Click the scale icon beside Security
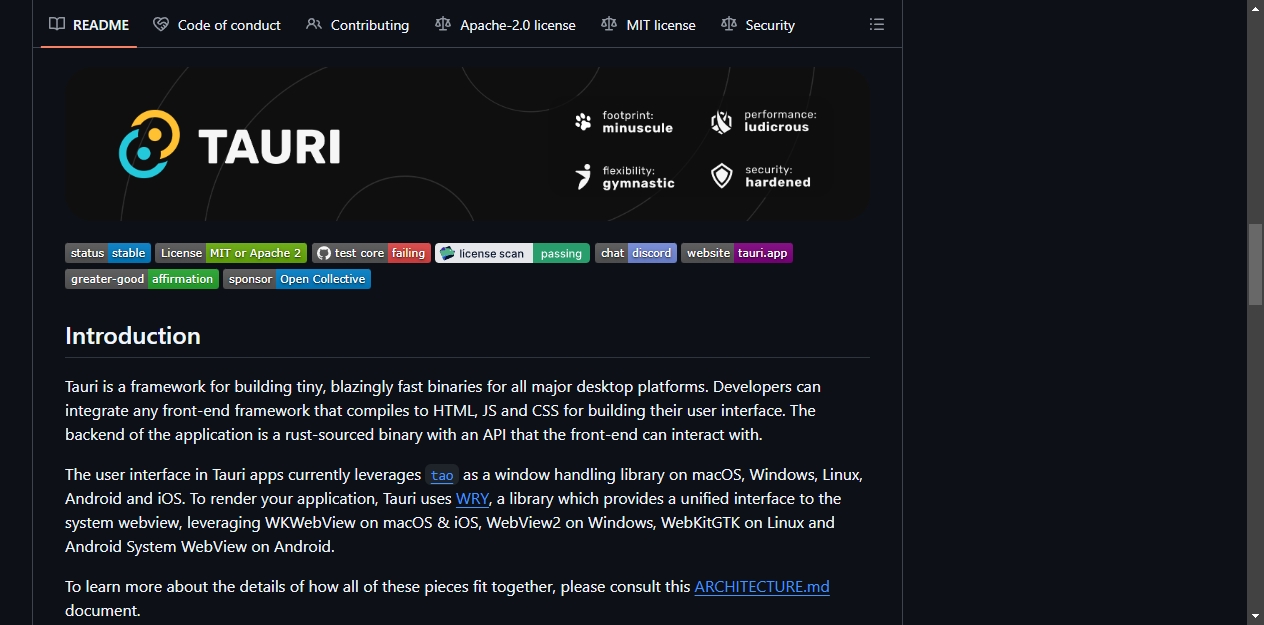 tap(728, 24)
